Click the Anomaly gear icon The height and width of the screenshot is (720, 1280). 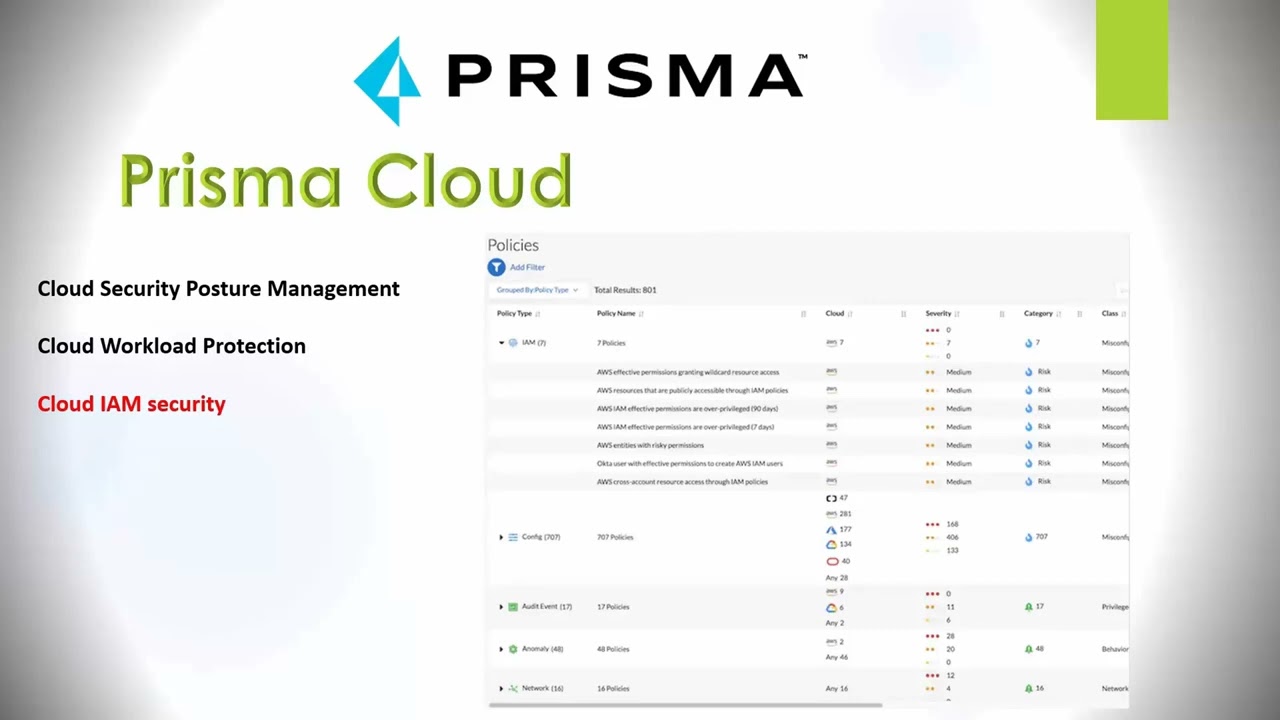point(513,649)
